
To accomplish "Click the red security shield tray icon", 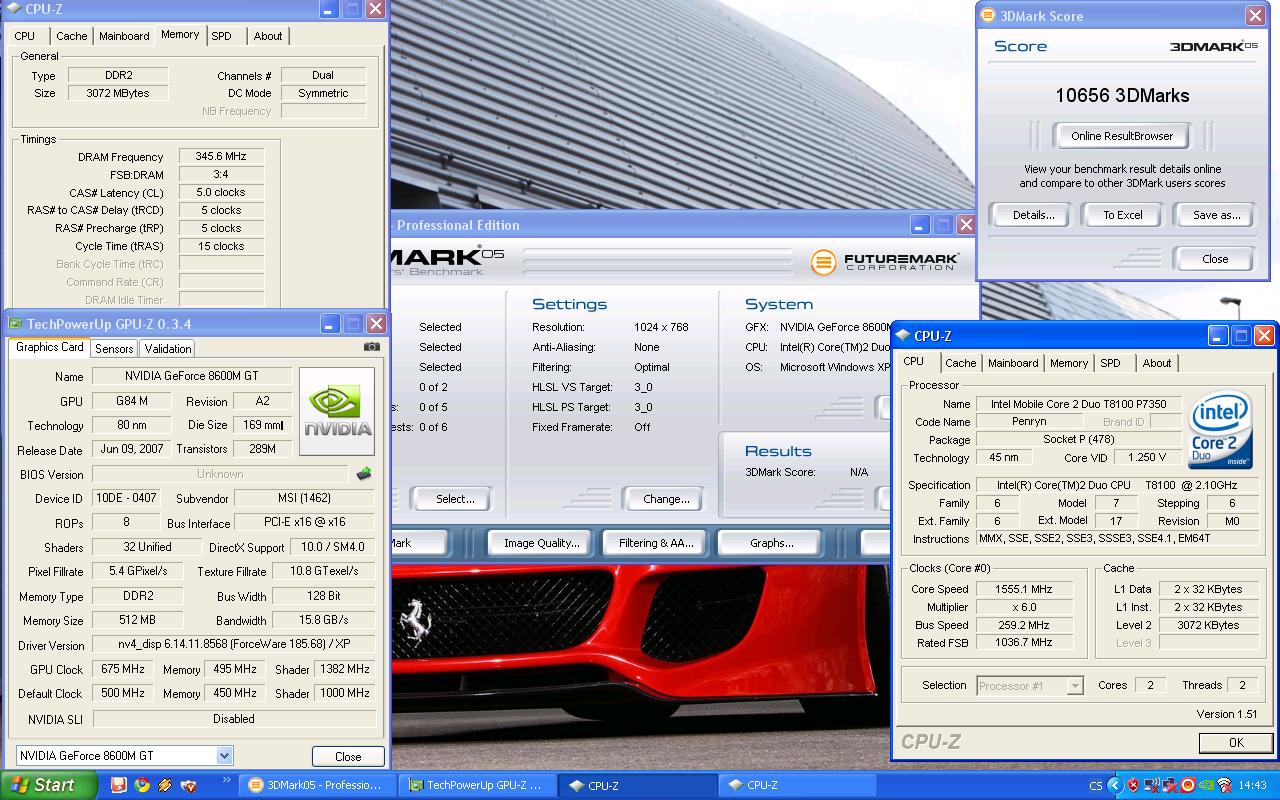I will (x=1133, y=785).
